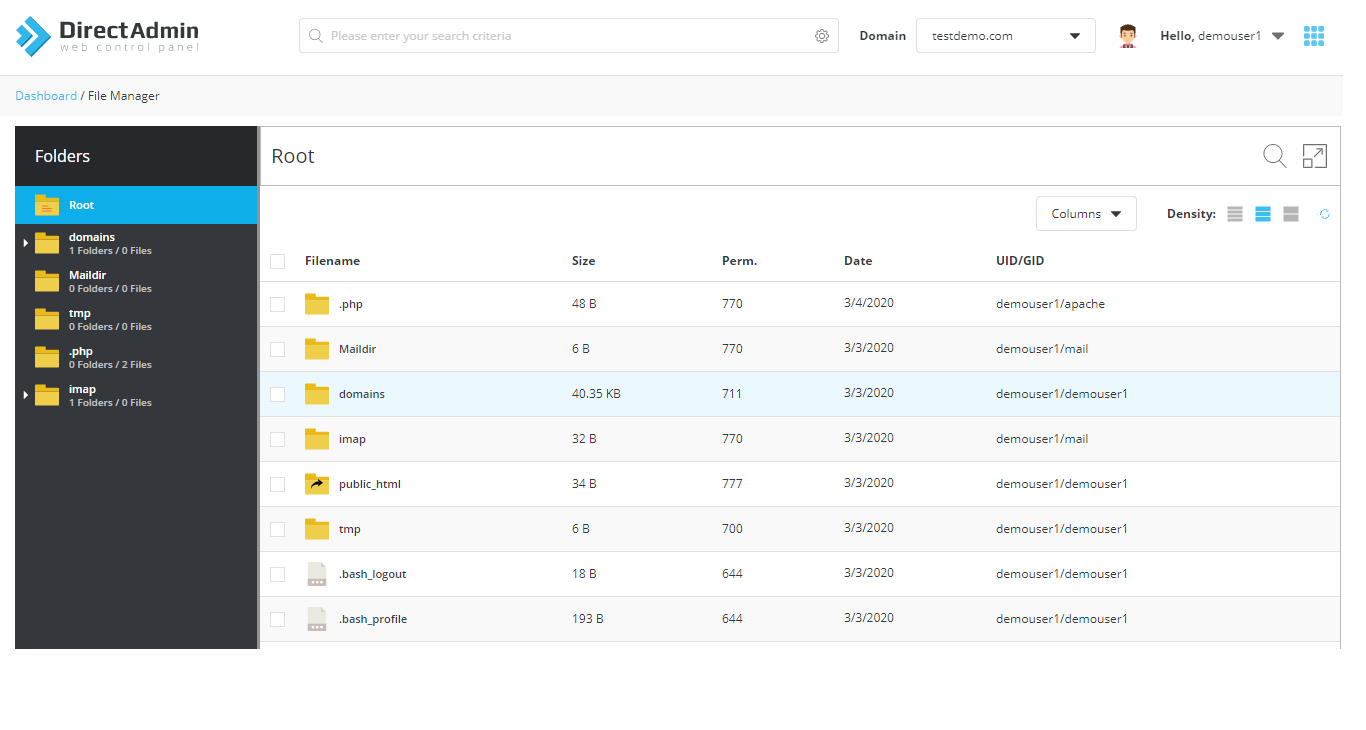The height and width of the screenshot is (730, 1366).
Task: Open the .bash_logout file name
Action: (372, 574)
